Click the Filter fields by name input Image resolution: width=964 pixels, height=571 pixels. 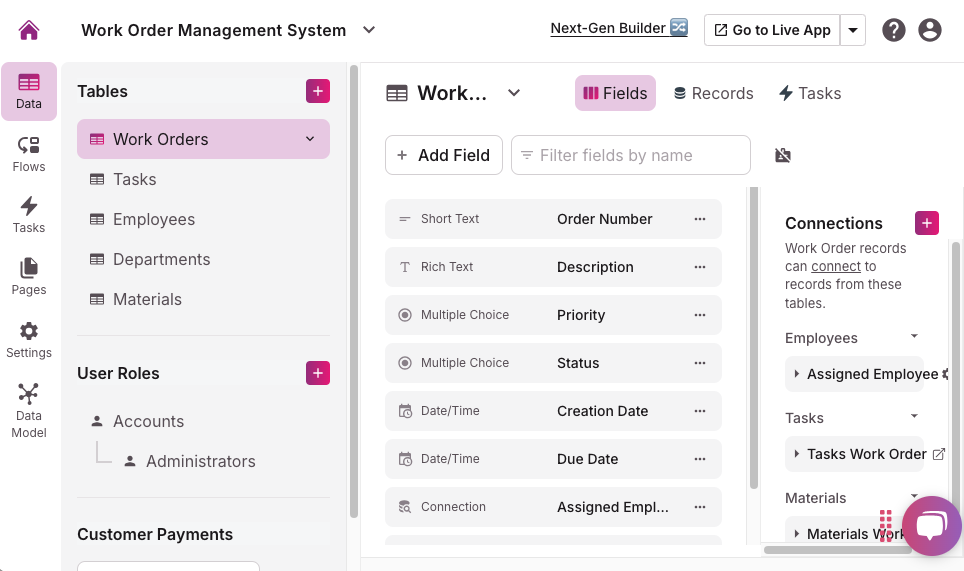pyautogui.click(x=640, y=155)
